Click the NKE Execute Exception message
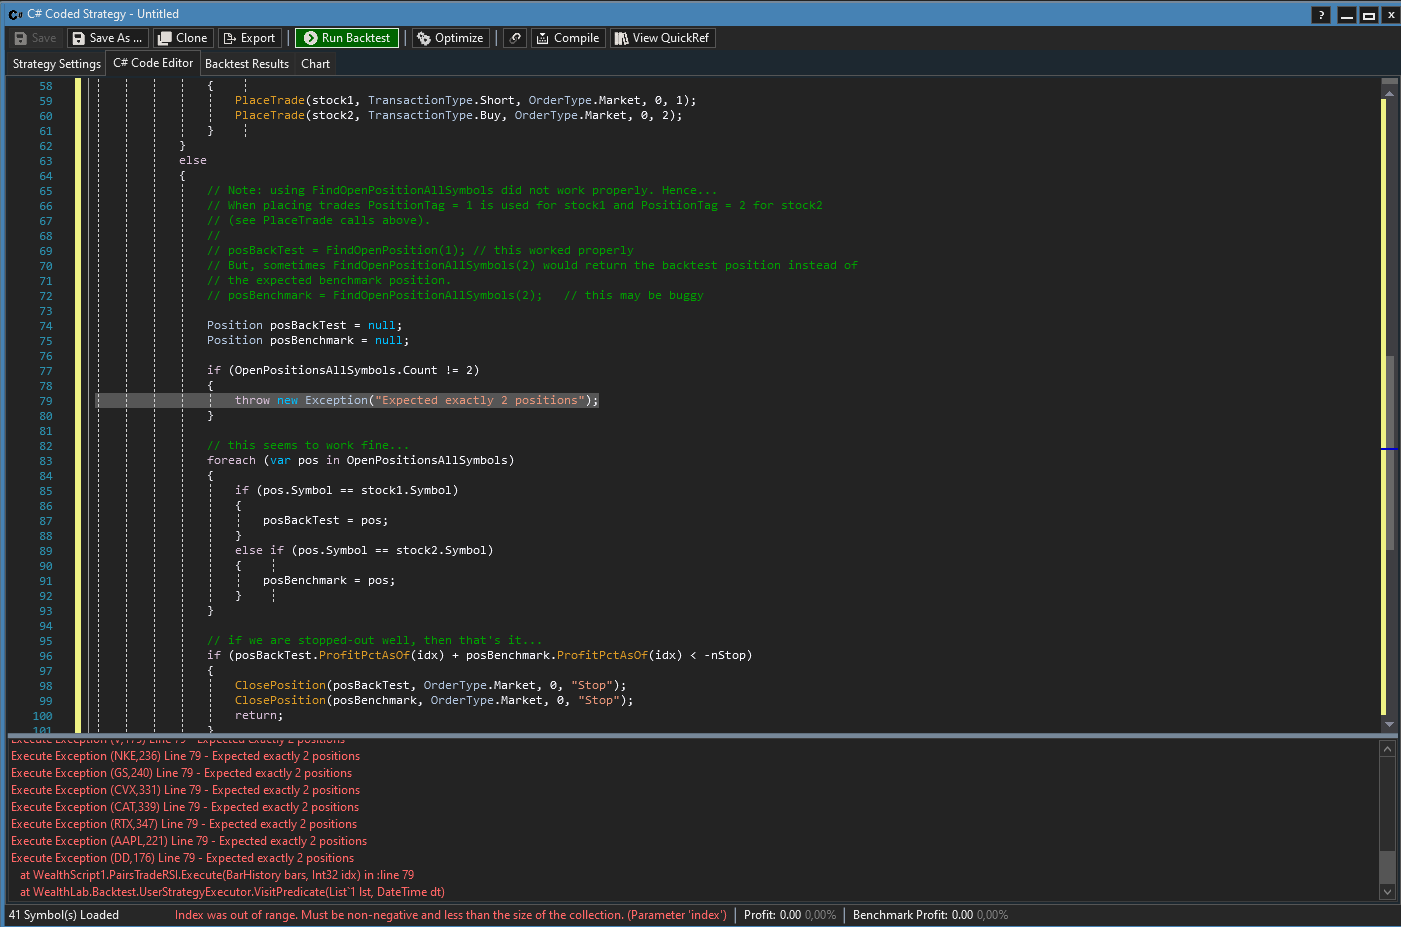The image size is (1401, 927). click(185, 756)
